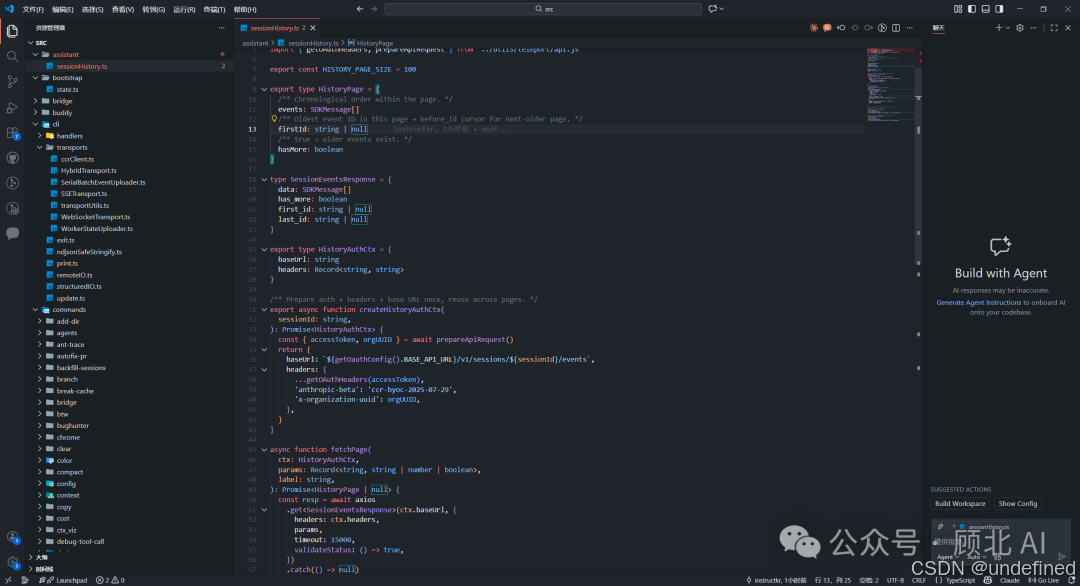The image size is (1080, 586).
Task: Open the Auto model dropdown in chat
Action: (x=975, y=556)
